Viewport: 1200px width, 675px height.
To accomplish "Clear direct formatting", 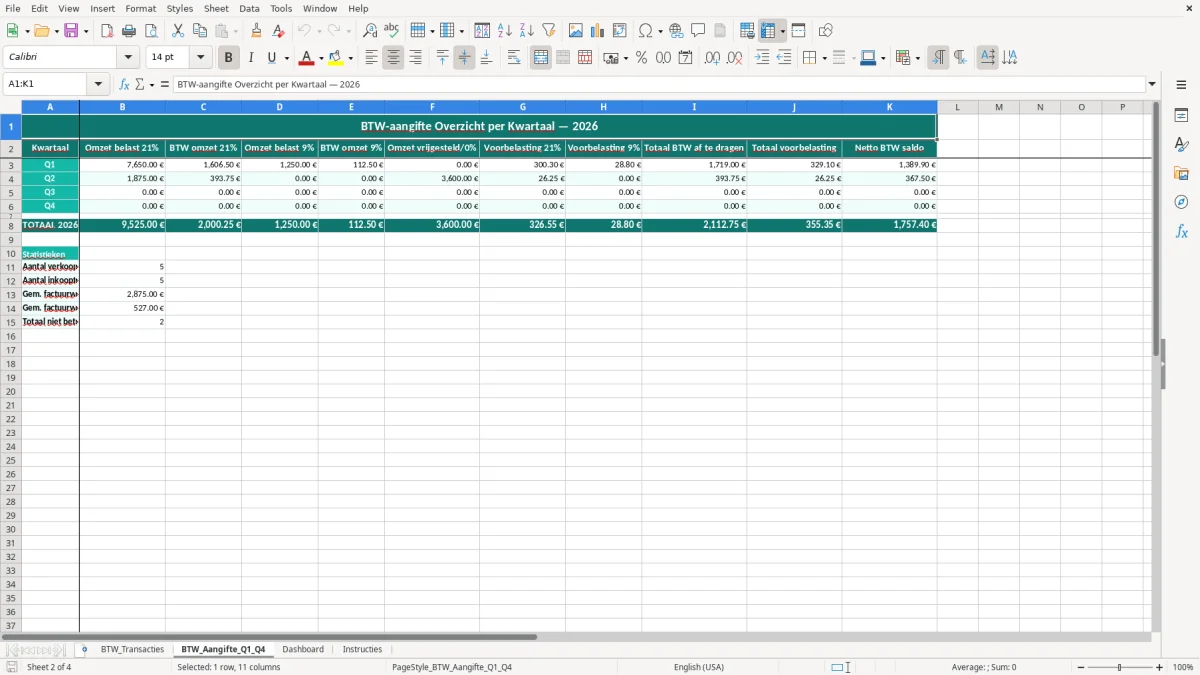I will point(279,31).
